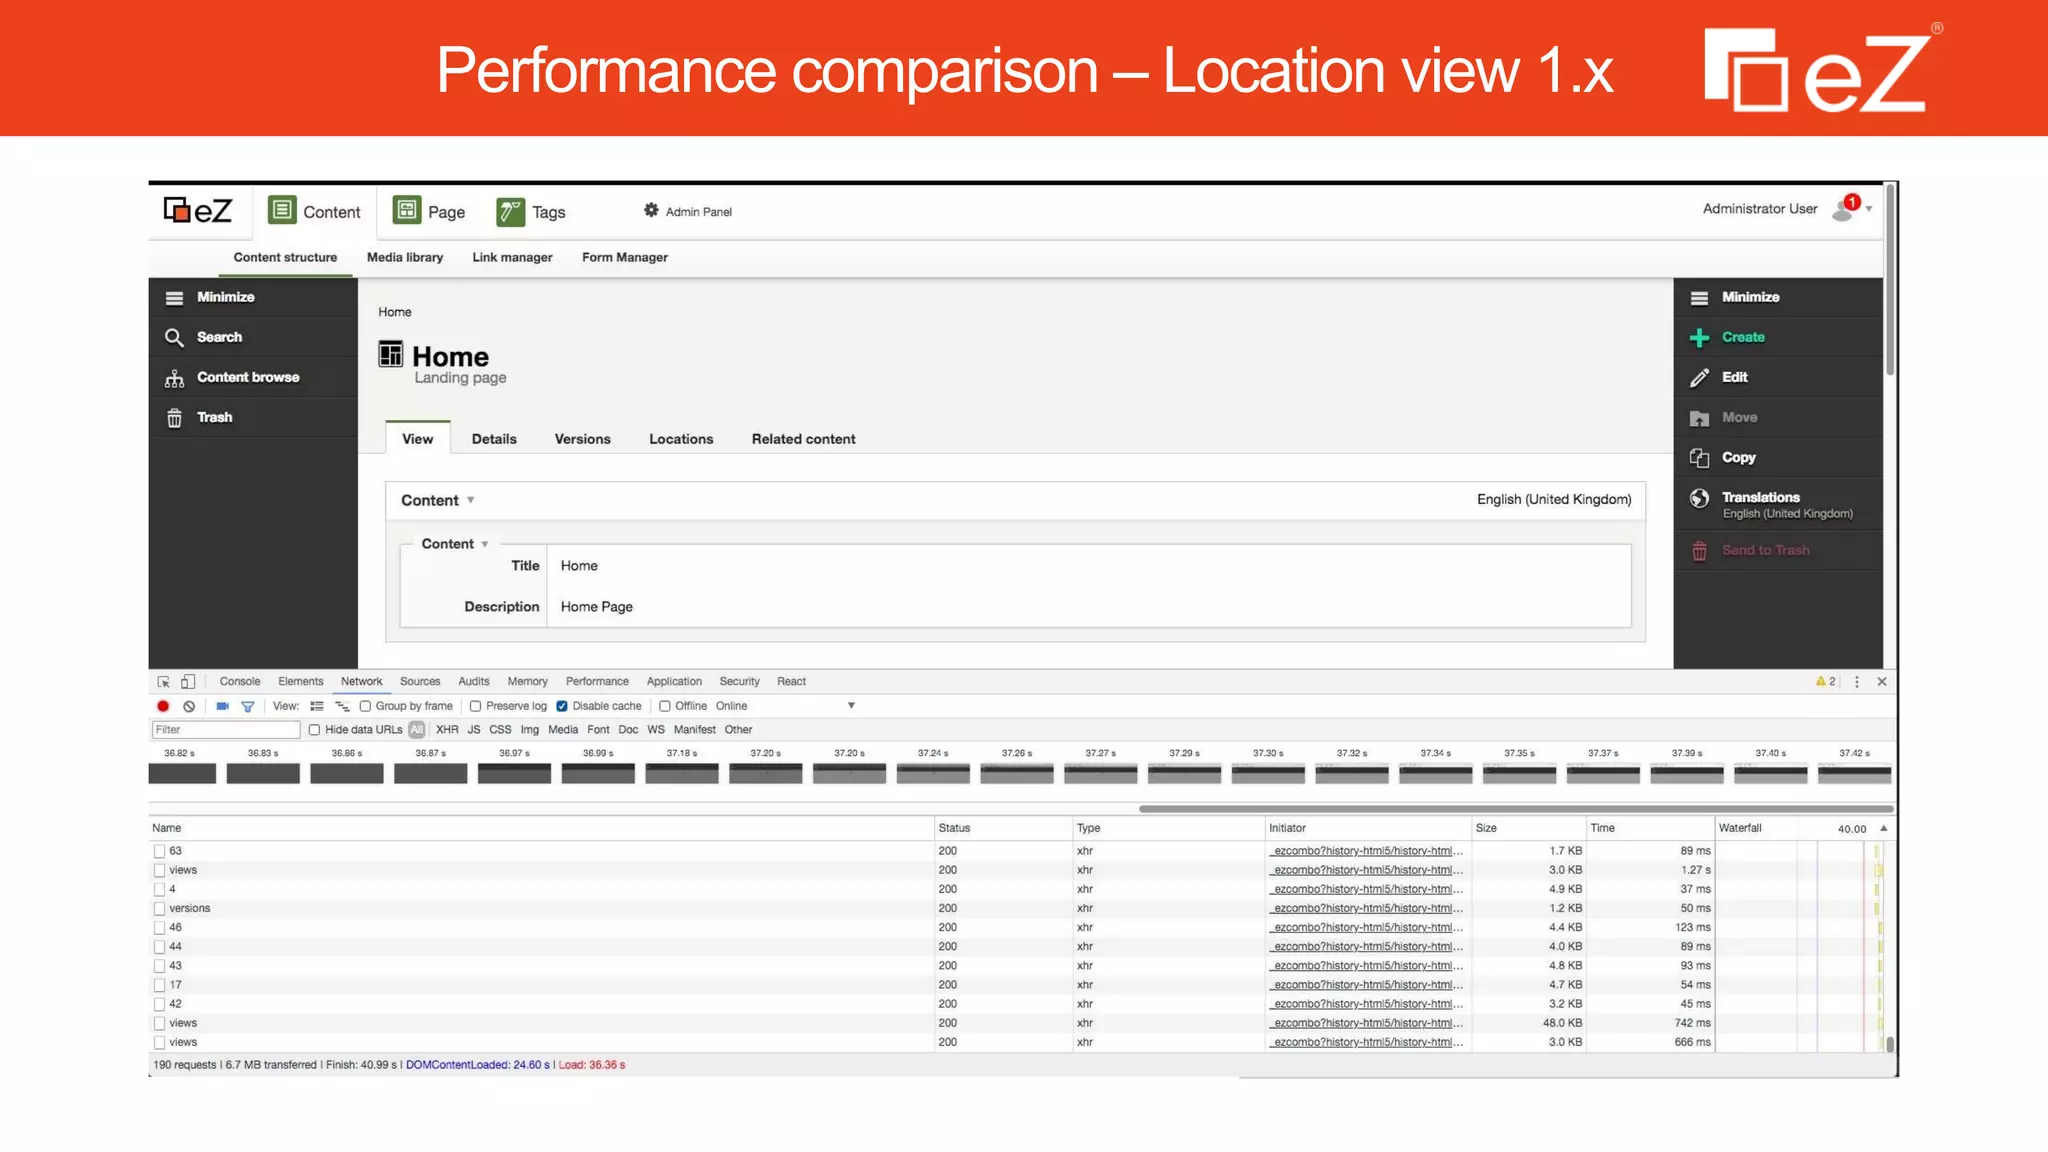Sort requests by Size column
This screenshot has width=2048, height=1152.
1528,829
